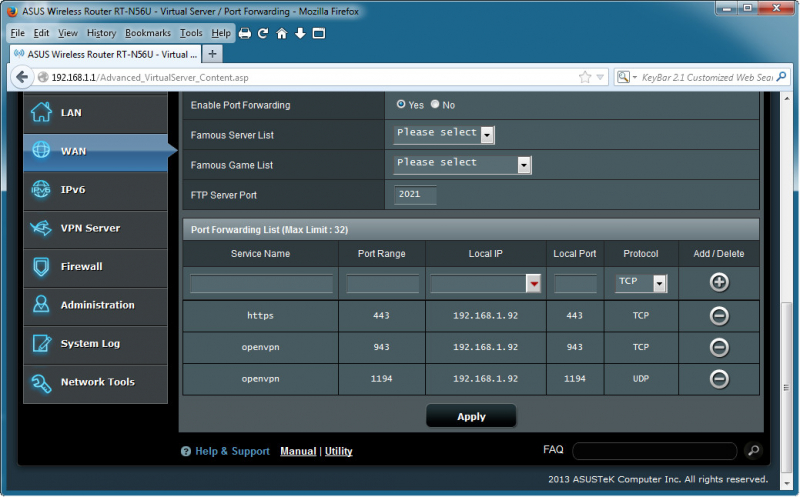Viewport: 800px width, 497px height.
Task: Go to the home page icon
Action: 282,33
